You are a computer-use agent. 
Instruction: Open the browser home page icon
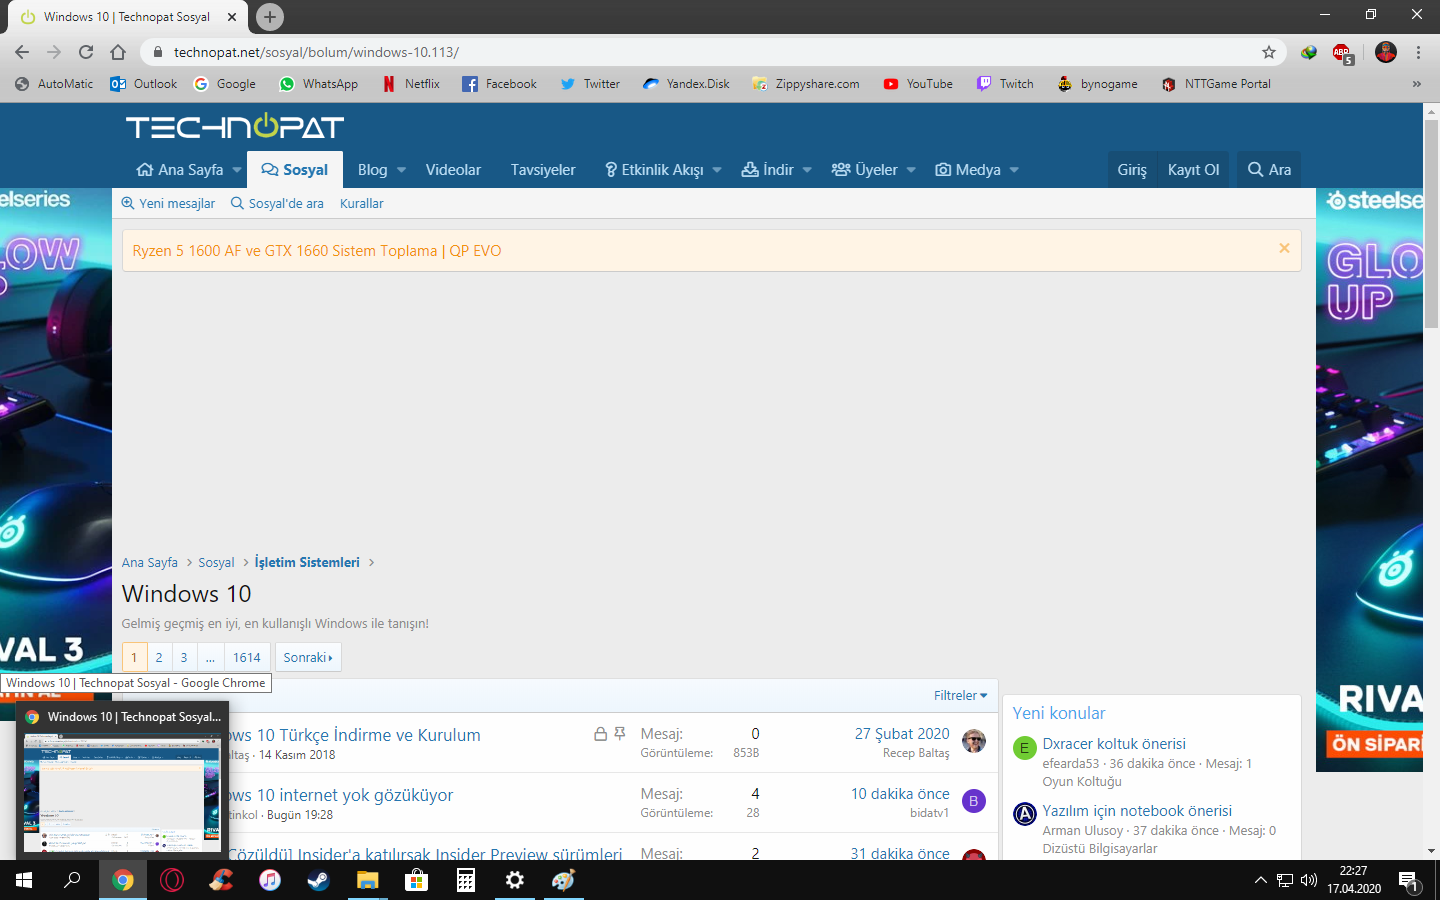[118, 52]
